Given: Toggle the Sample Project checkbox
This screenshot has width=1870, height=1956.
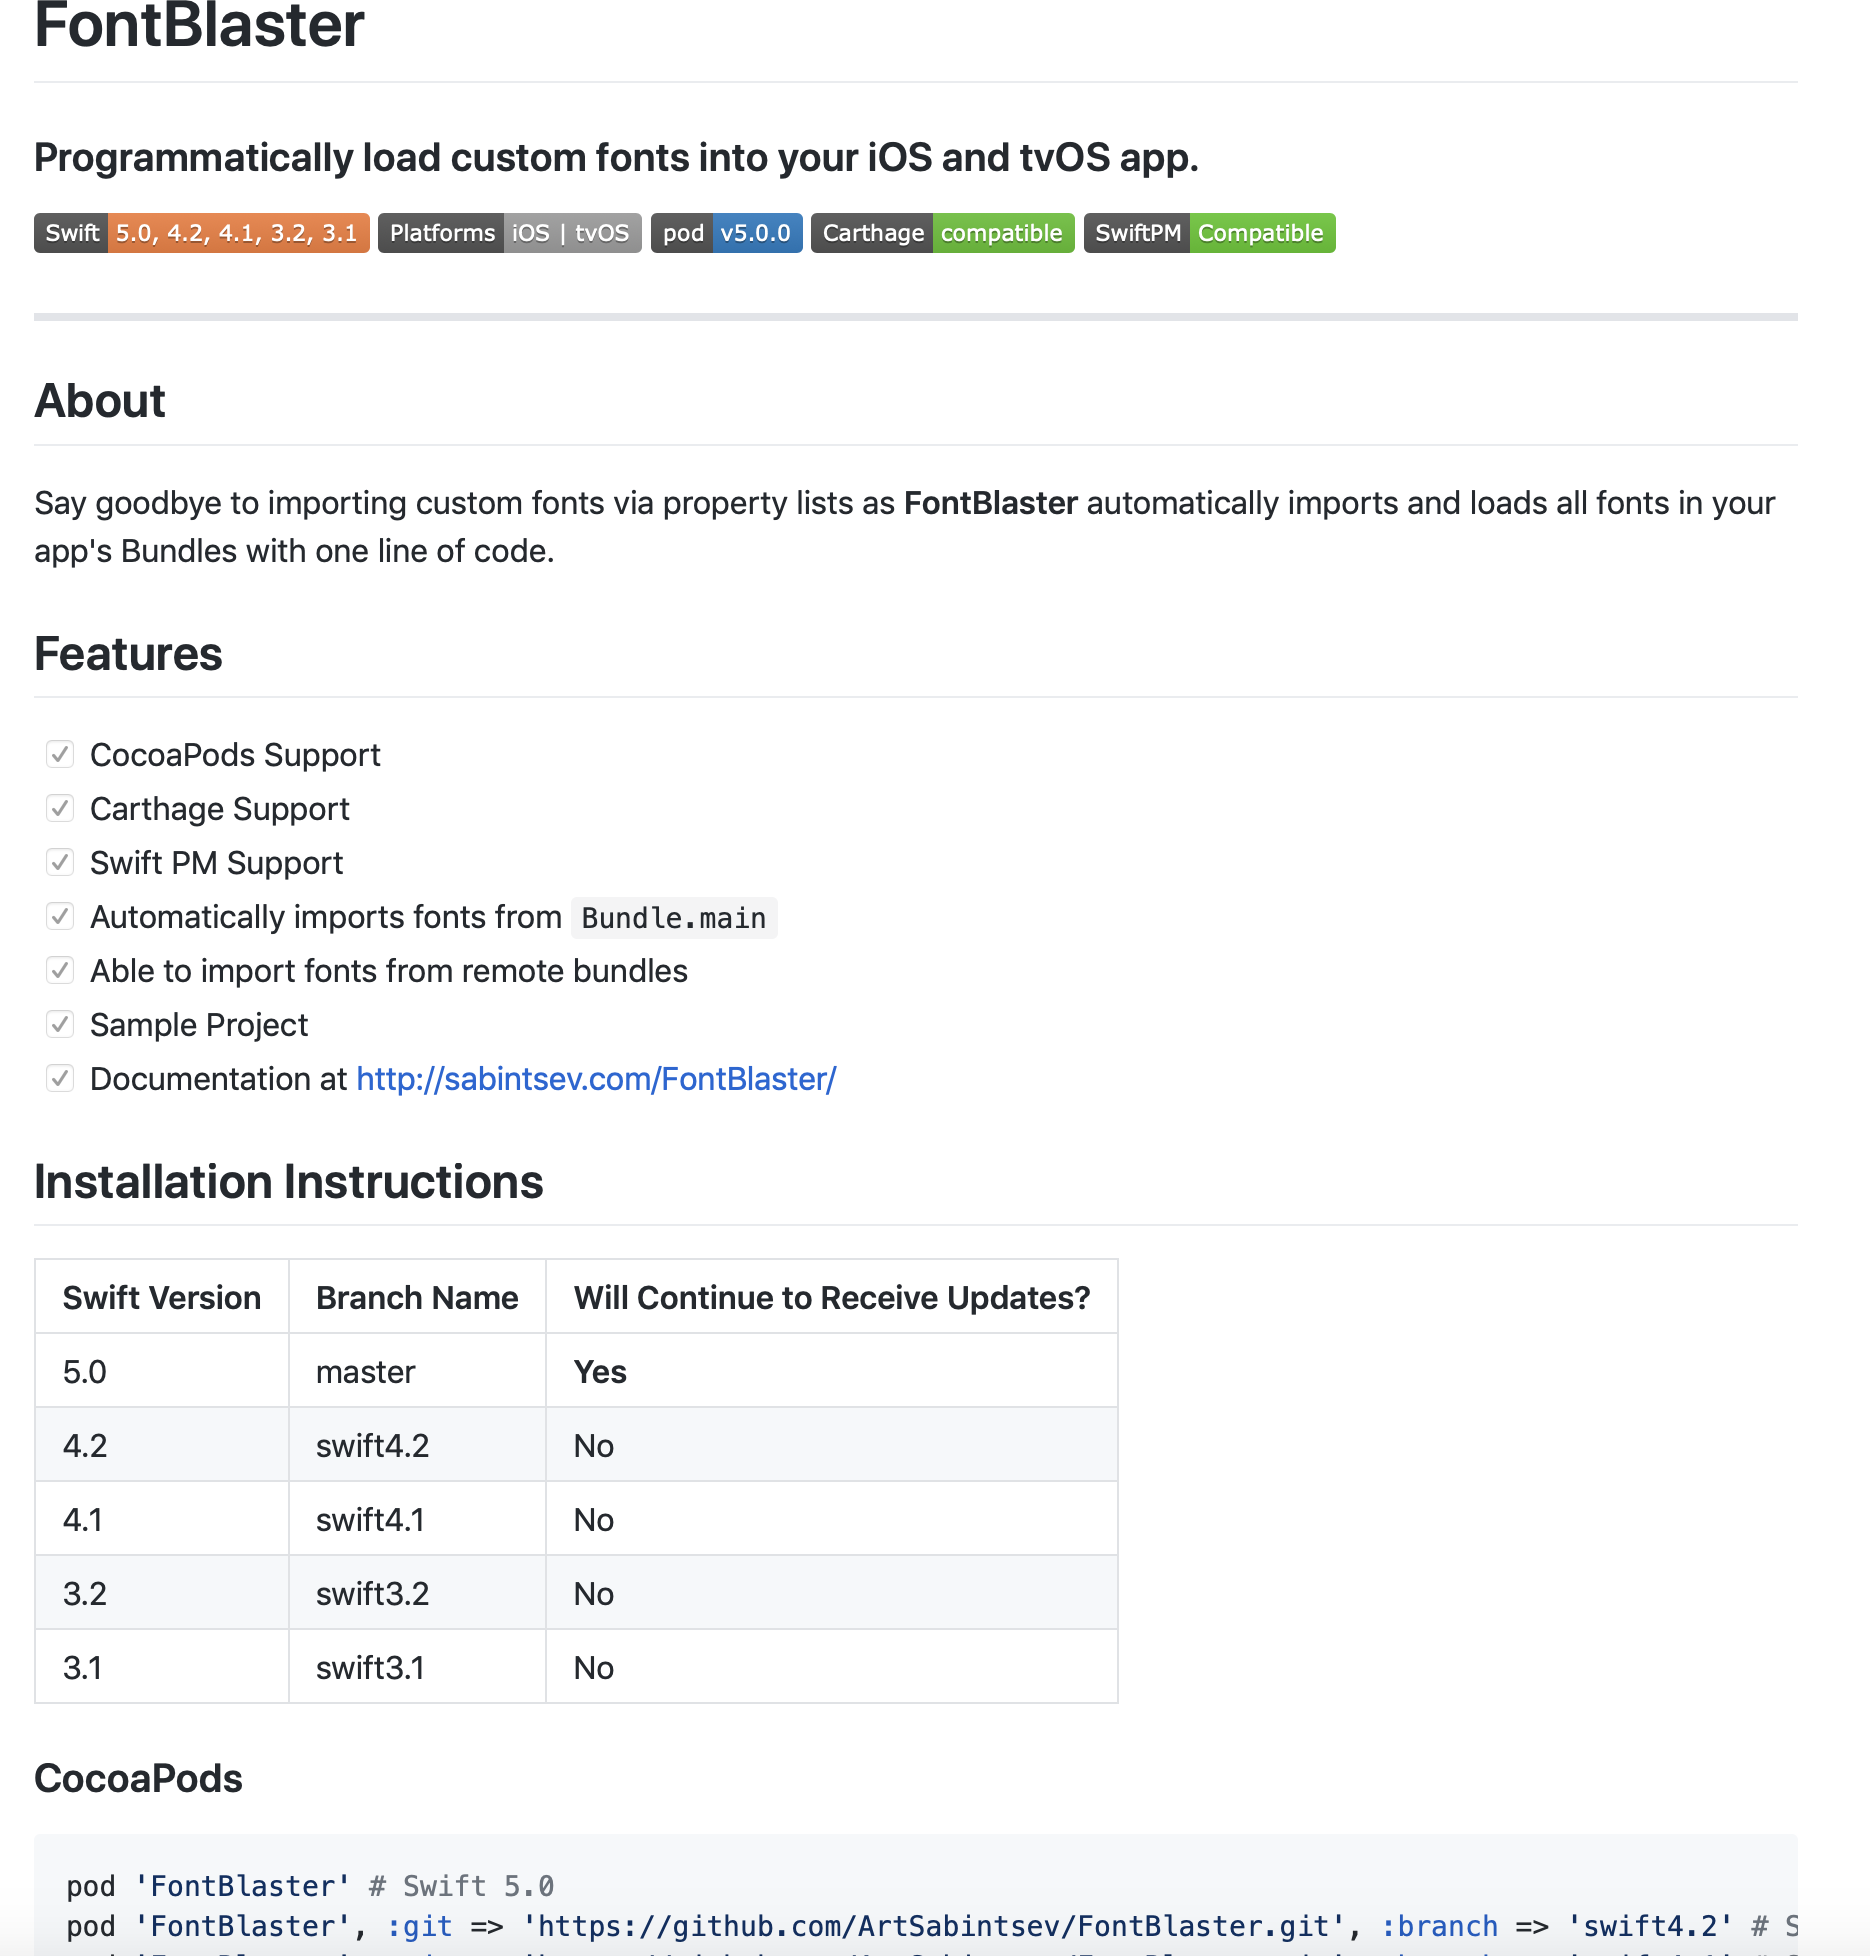Looking at the screenshot, I should tap(60, 1024).
